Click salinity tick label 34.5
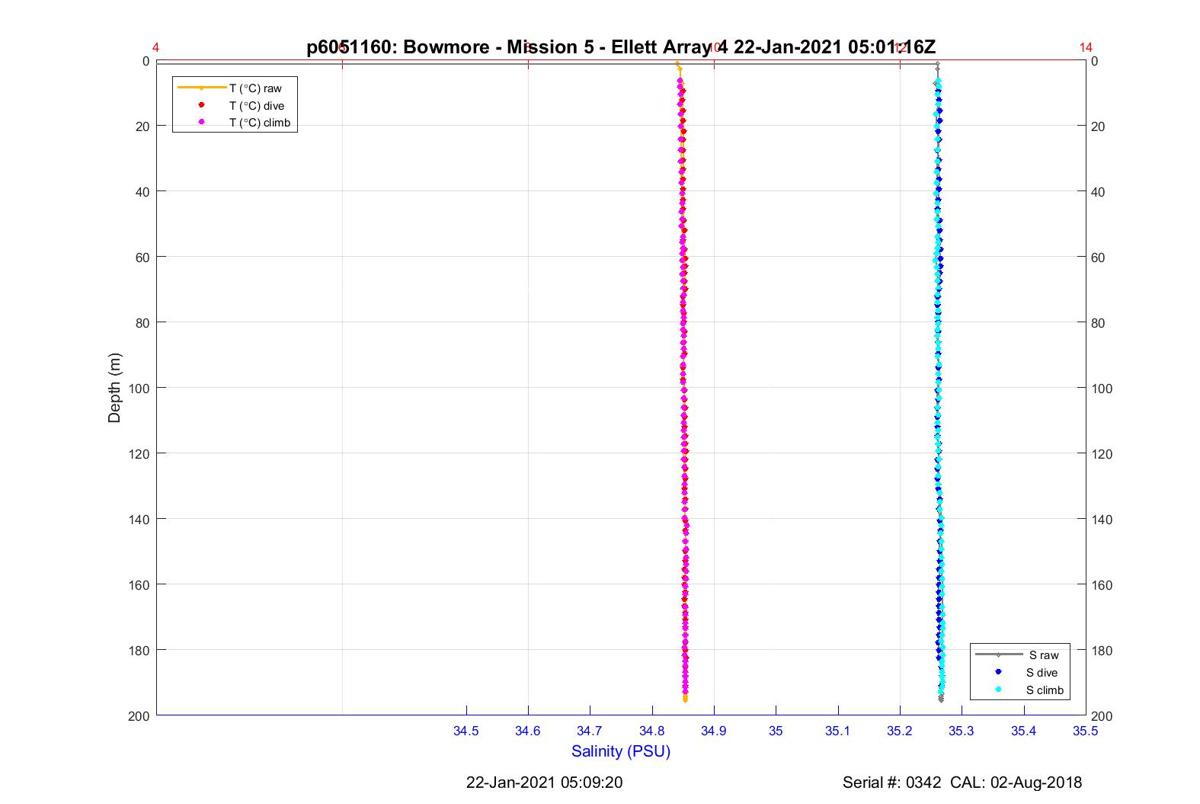The image size is (1200, 804). point(466,732)
